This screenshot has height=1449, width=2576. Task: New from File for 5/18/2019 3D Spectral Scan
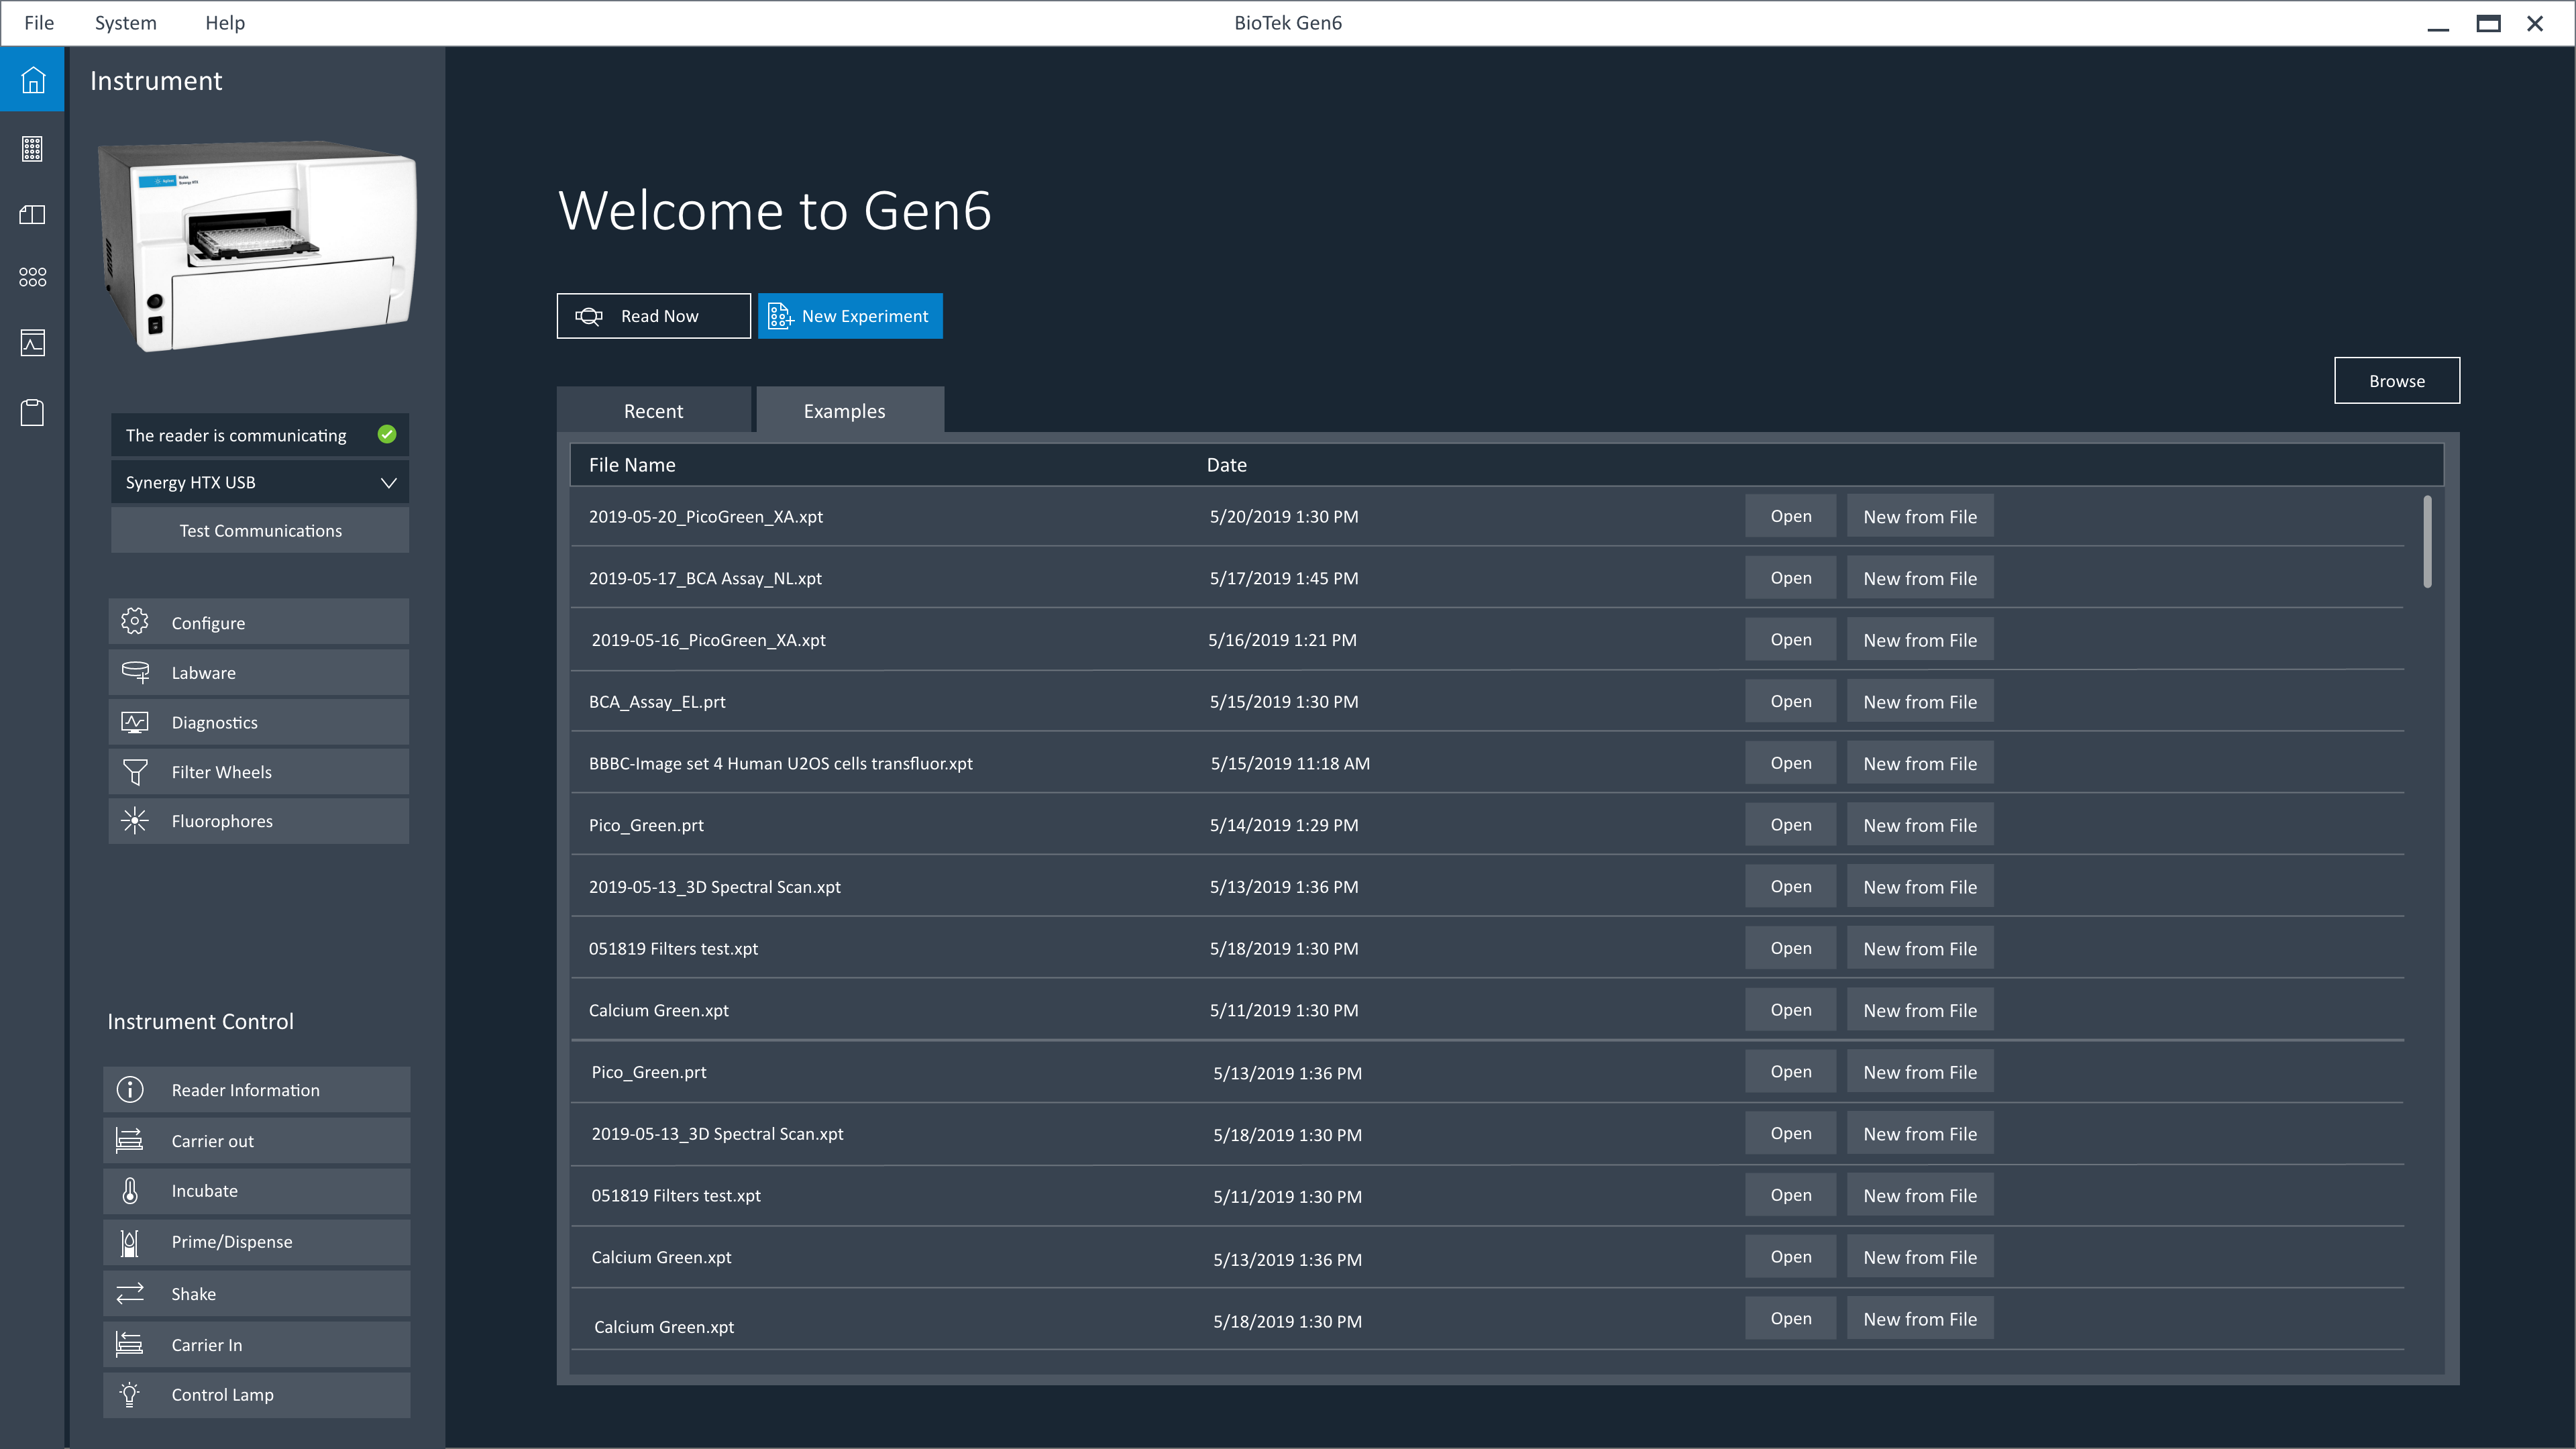1920,1133
